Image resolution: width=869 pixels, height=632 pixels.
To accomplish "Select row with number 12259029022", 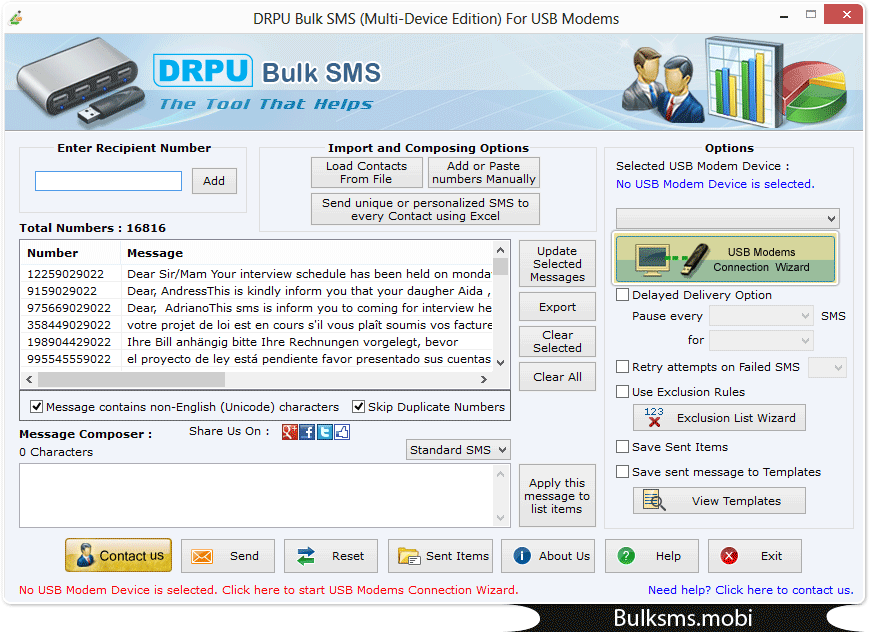I will point(257,273).
